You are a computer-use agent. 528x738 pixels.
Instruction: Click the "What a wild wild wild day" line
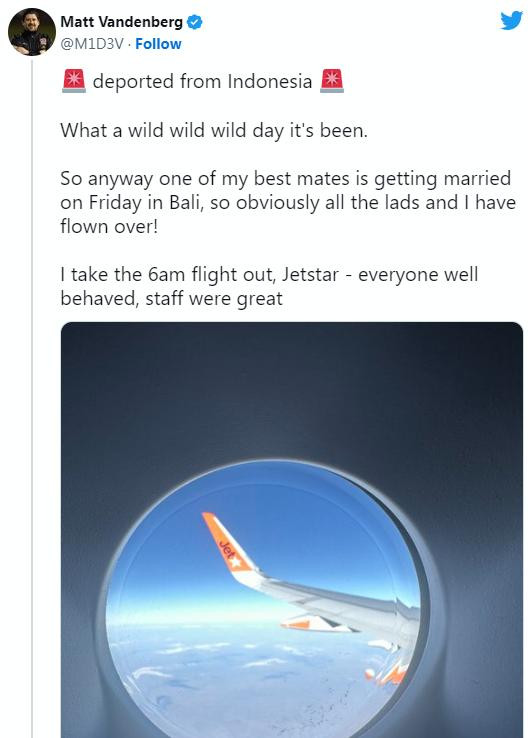point(214,130)
